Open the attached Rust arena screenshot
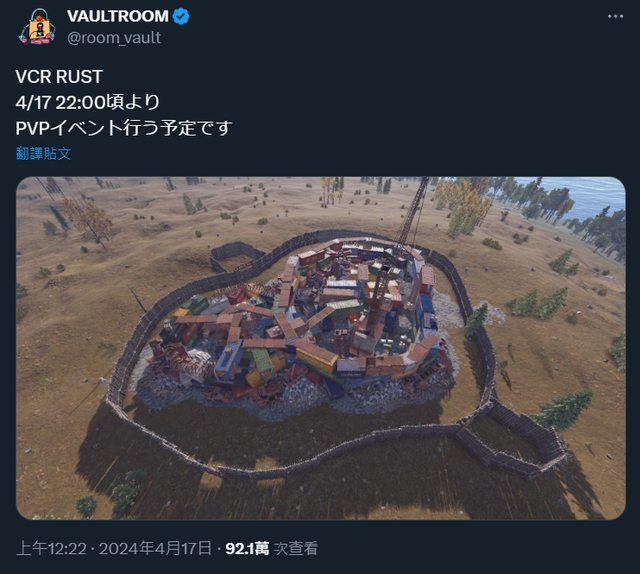Screen dimensions: 640x574 click(x=320, y=348)
